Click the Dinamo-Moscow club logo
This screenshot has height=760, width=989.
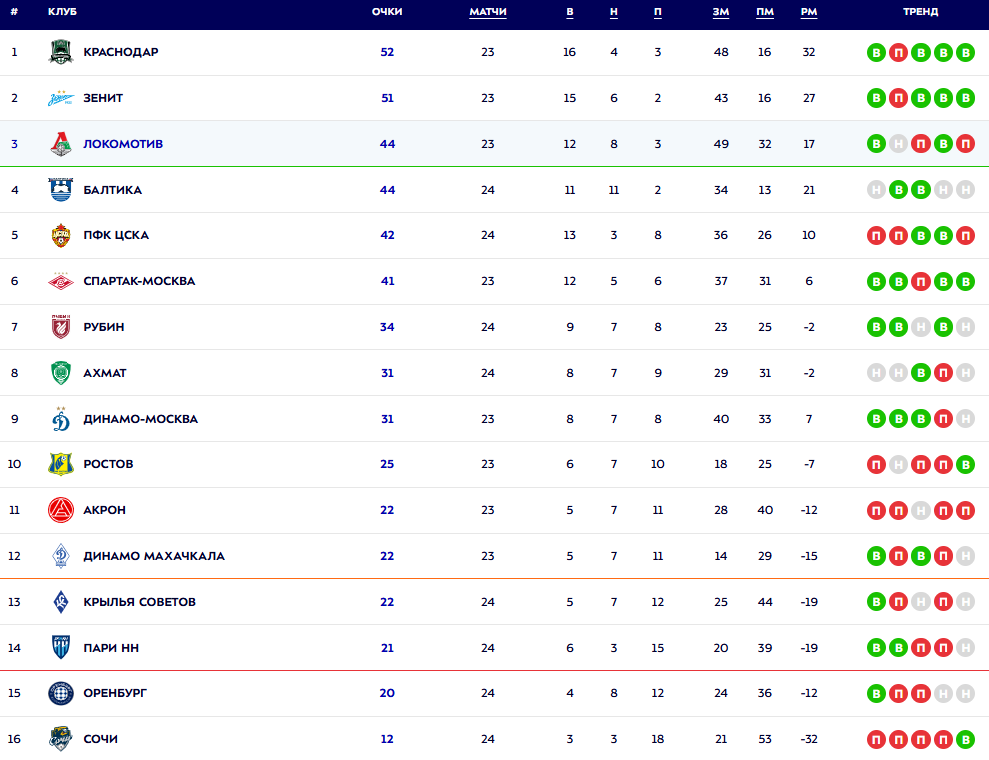pos(61,419)
